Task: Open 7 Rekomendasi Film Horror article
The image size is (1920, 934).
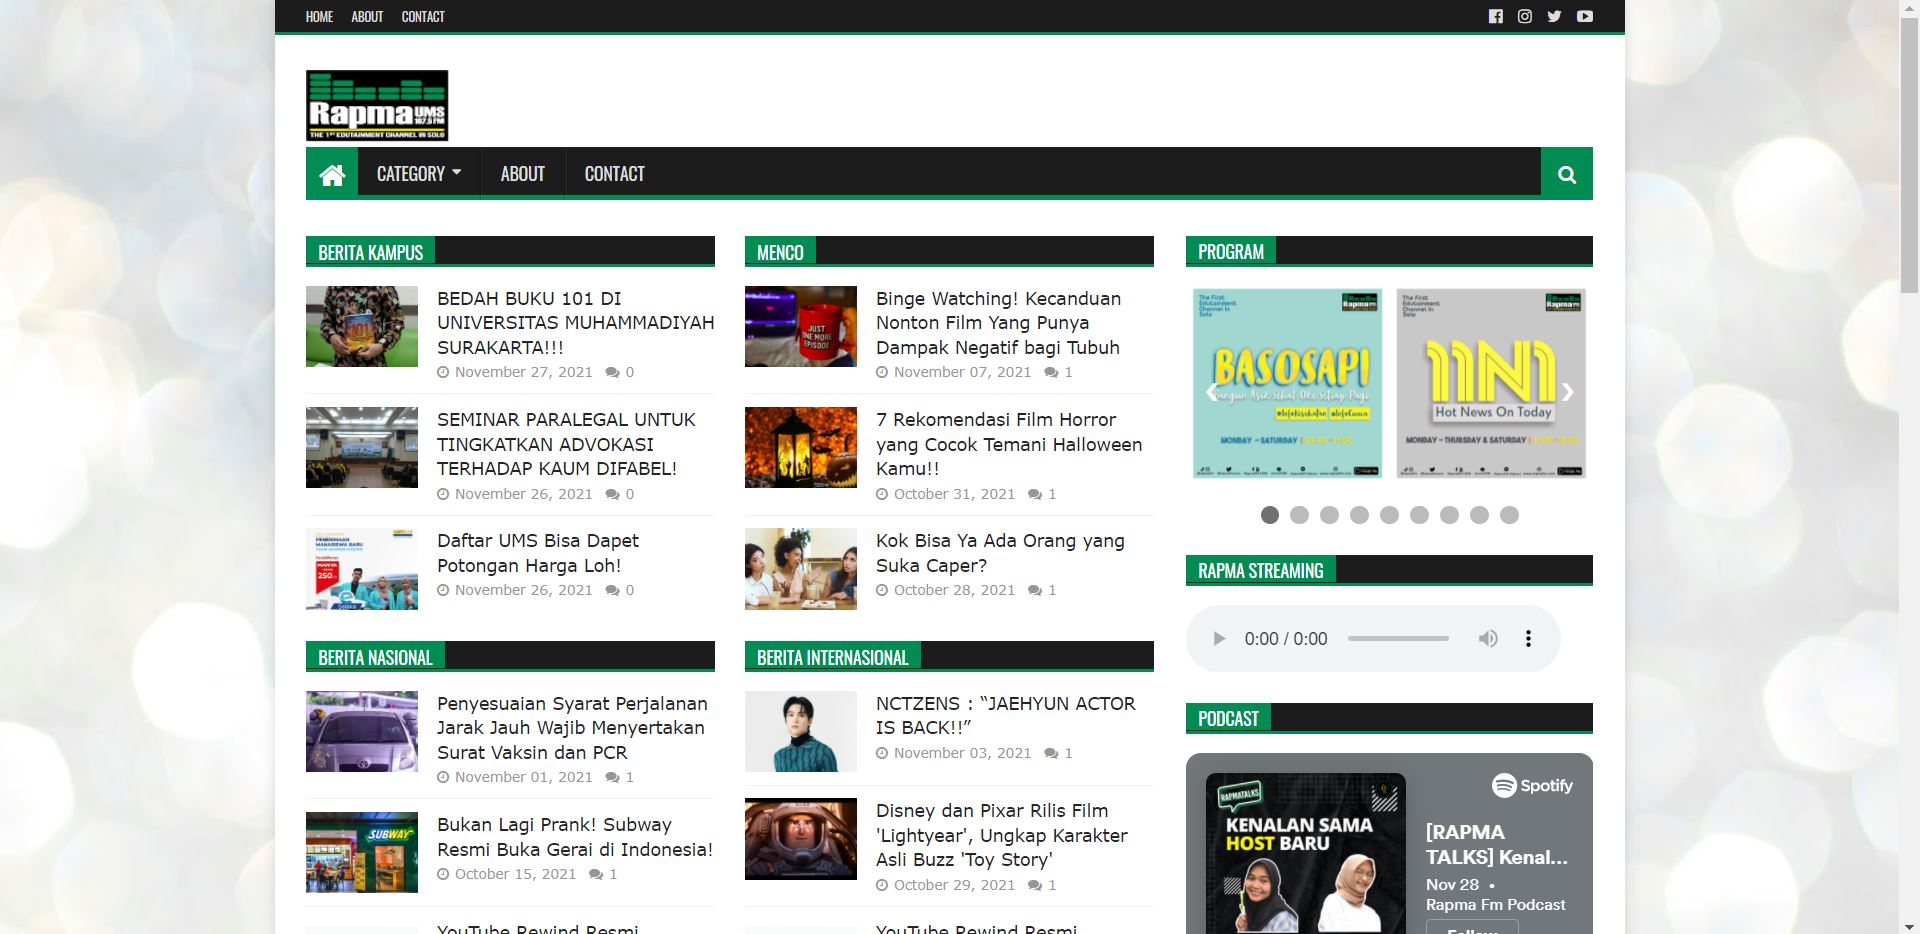Action: click(x=1009, y=444)
